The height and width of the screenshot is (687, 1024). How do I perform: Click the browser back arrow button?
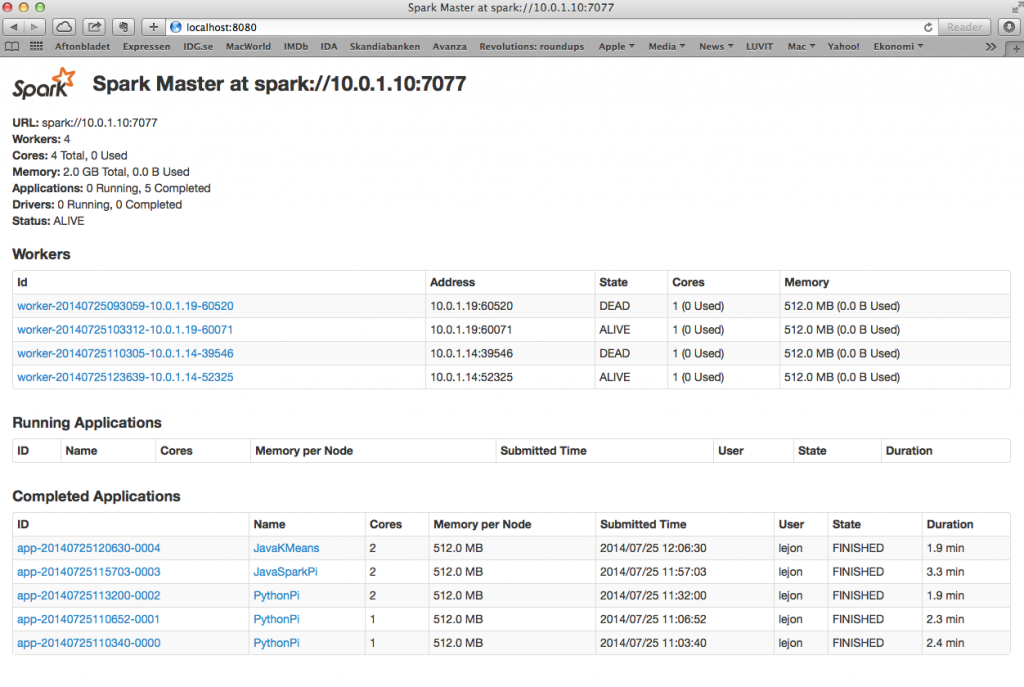[15, 27]
